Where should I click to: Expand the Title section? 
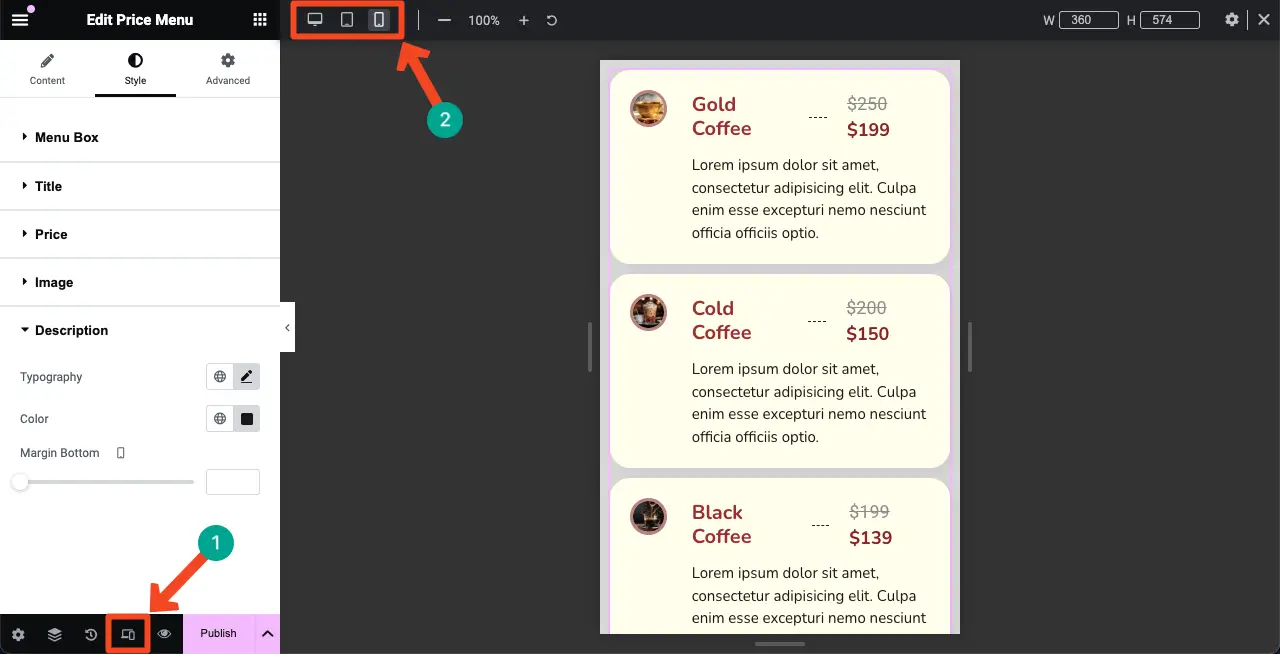coord(139,186)
